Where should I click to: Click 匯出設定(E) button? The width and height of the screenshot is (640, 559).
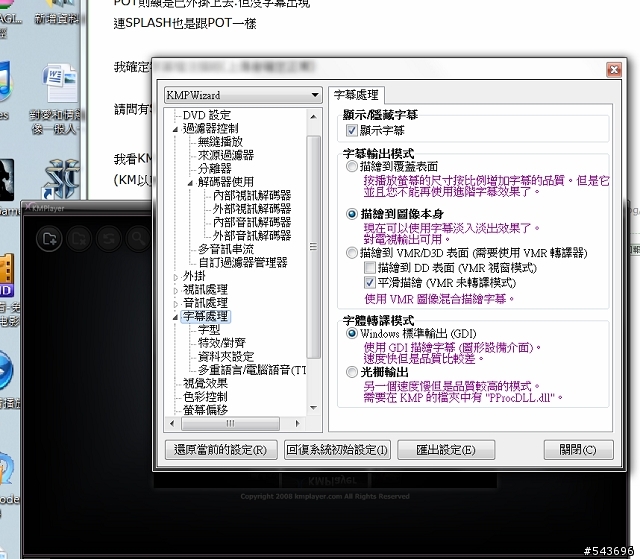(446, 450)
